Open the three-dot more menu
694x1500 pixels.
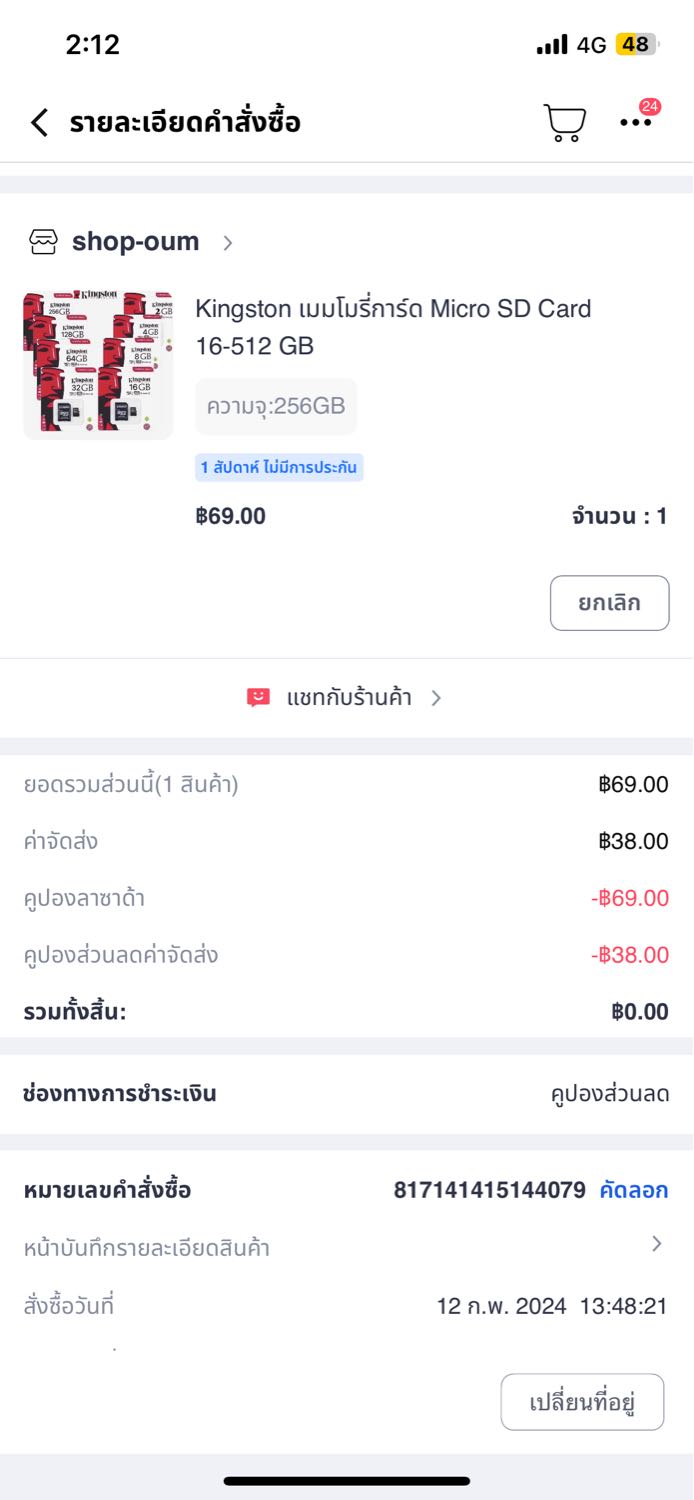pos(635,123)
